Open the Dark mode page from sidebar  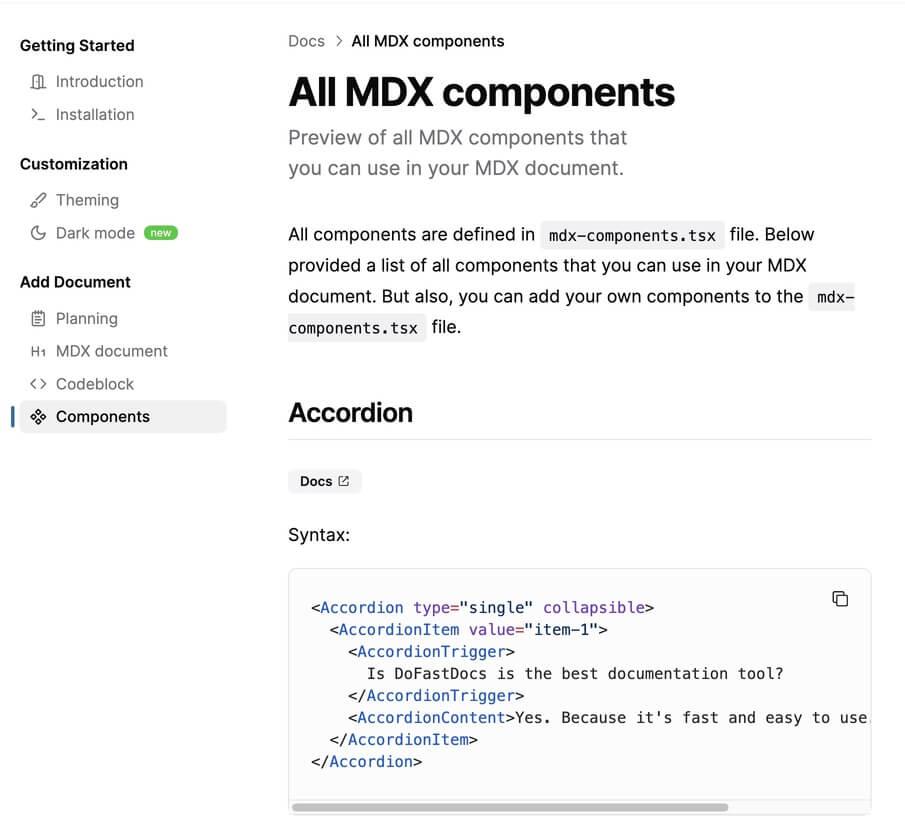tap(94, 233)
